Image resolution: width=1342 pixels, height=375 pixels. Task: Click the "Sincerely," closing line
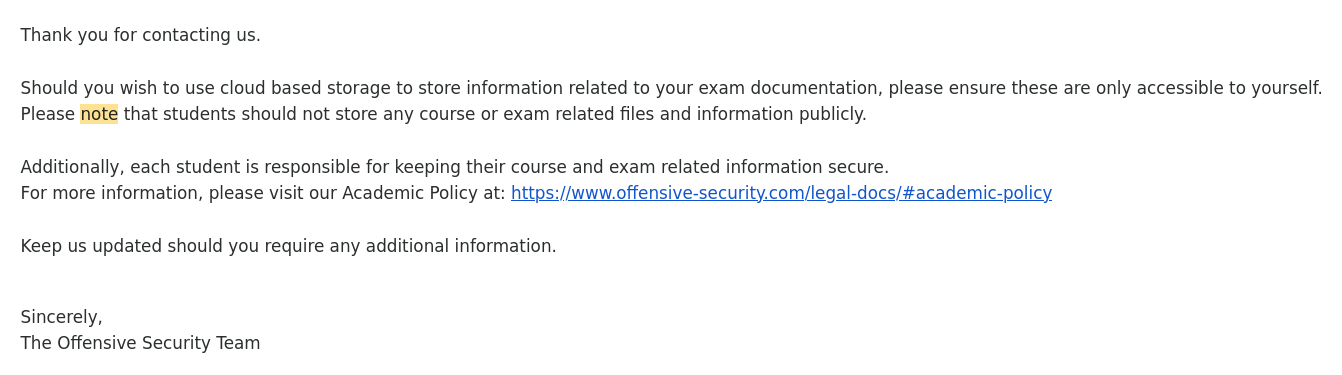[61, 317]
